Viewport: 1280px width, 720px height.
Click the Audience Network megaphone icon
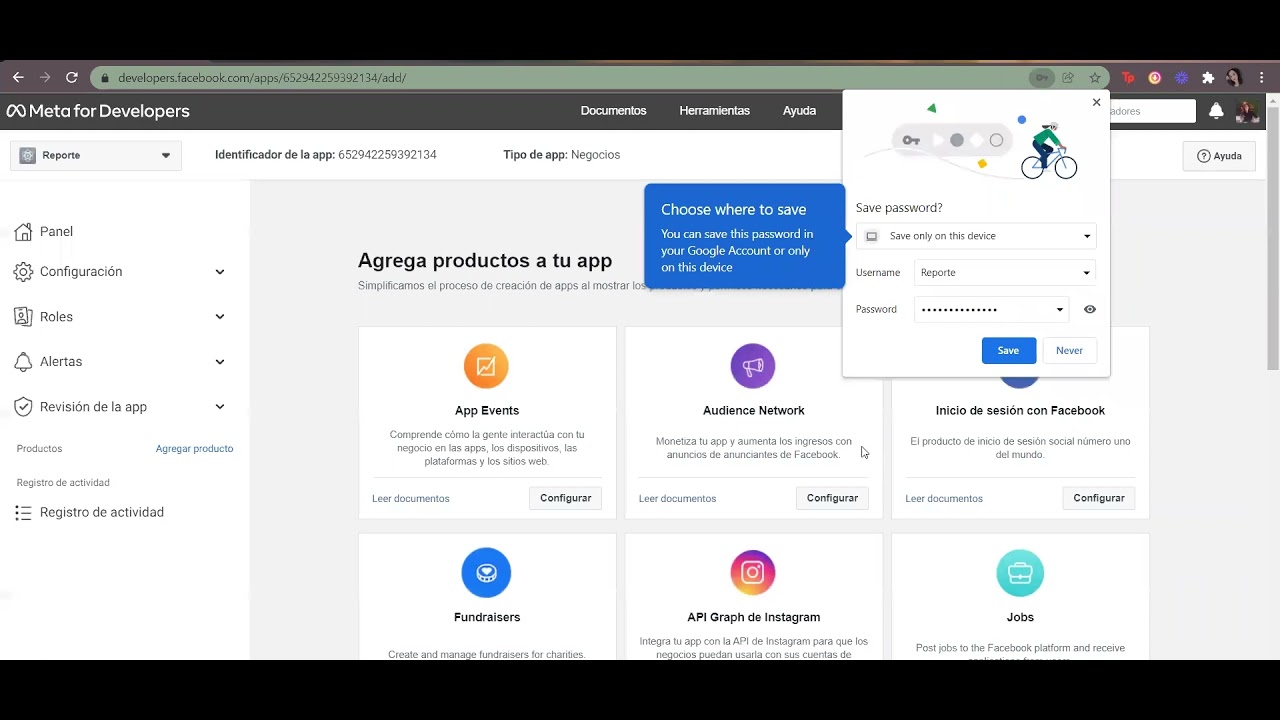click(x=753, y=366)
